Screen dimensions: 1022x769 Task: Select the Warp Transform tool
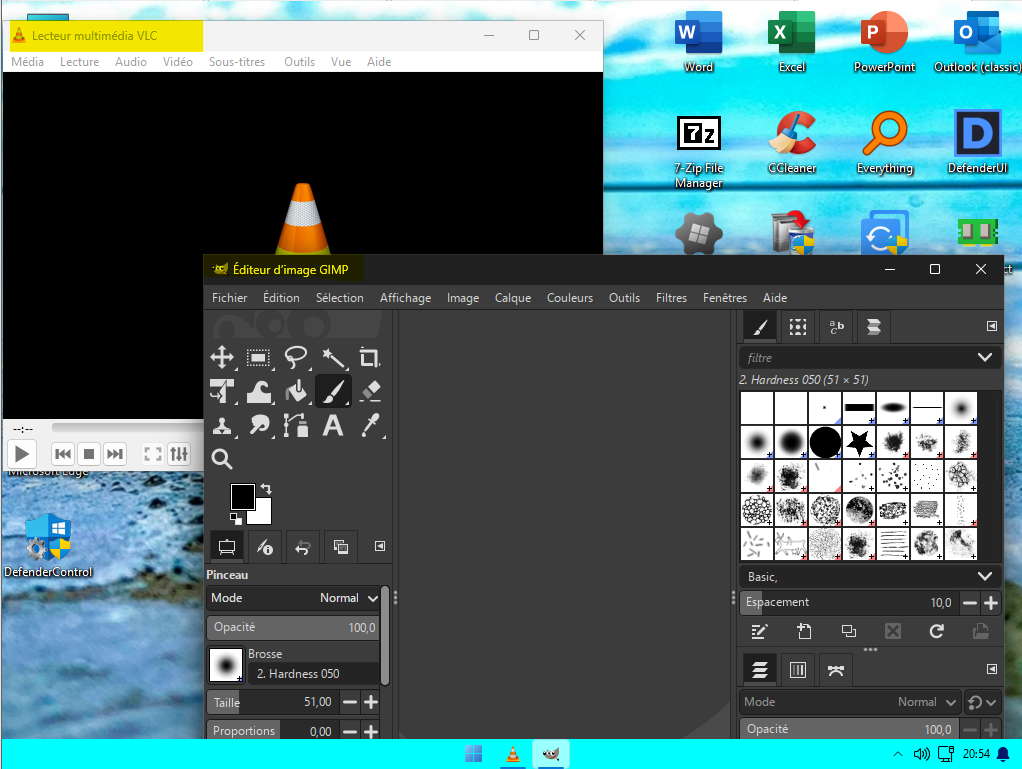point(259,391)
